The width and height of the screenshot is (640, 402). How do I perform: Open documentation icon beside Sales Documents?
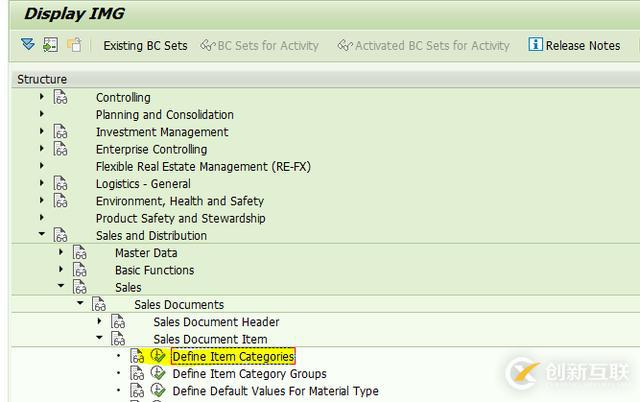click(x=99, y=305)
